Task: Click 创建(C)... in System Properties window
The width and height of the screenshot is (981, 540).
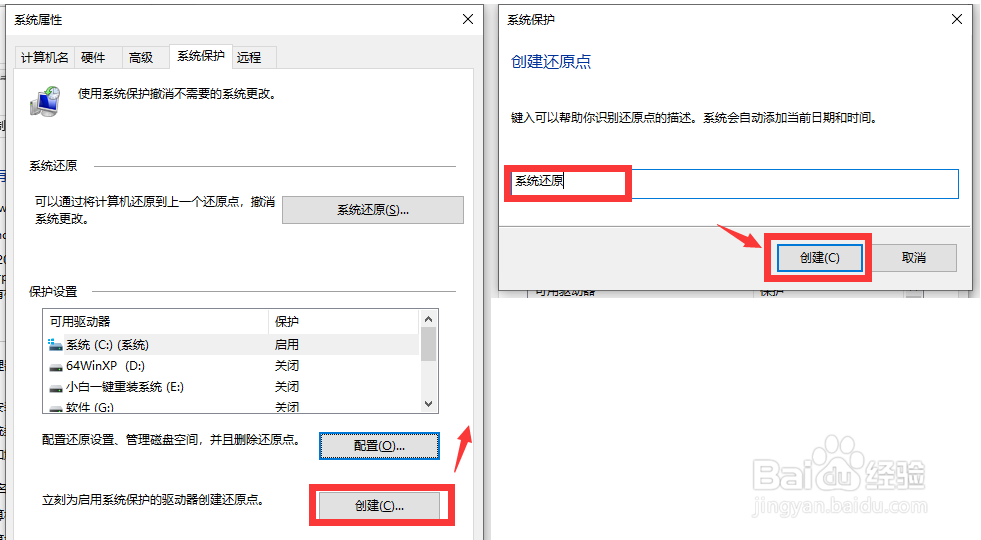Action: pyautogui.click(x=379, y=506)
